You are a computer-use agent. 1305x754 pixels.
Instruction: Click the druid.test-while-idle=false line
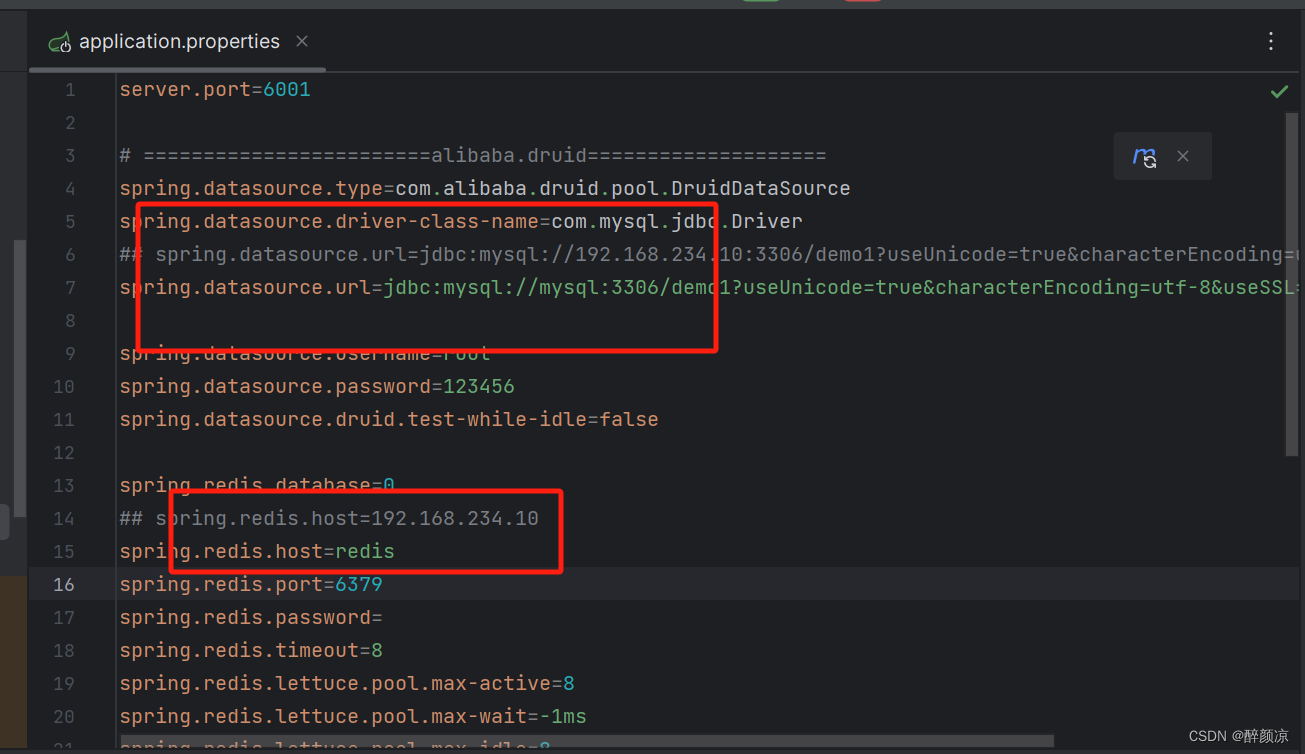click(389, 419)
